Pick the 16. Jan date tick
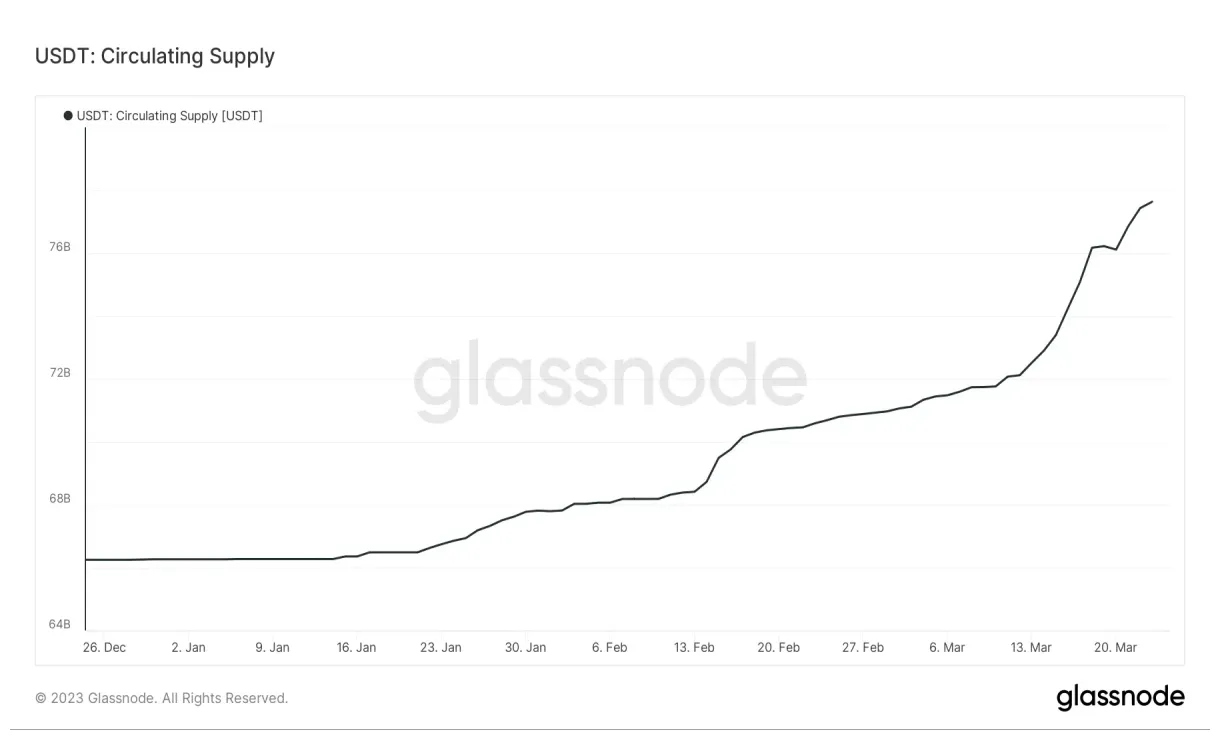This screenshot has height=740, width=1220. pos(356,648)
